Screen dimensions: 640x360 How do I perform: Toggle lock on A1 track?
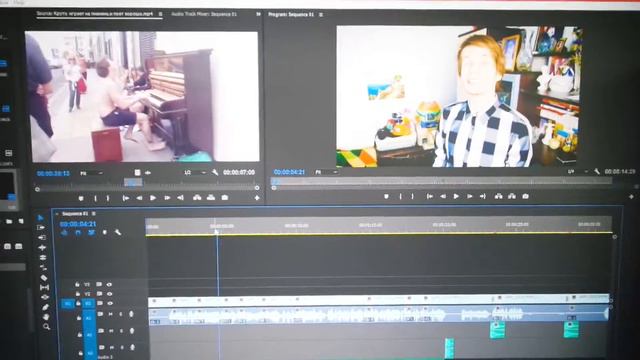tap(79, 317)
